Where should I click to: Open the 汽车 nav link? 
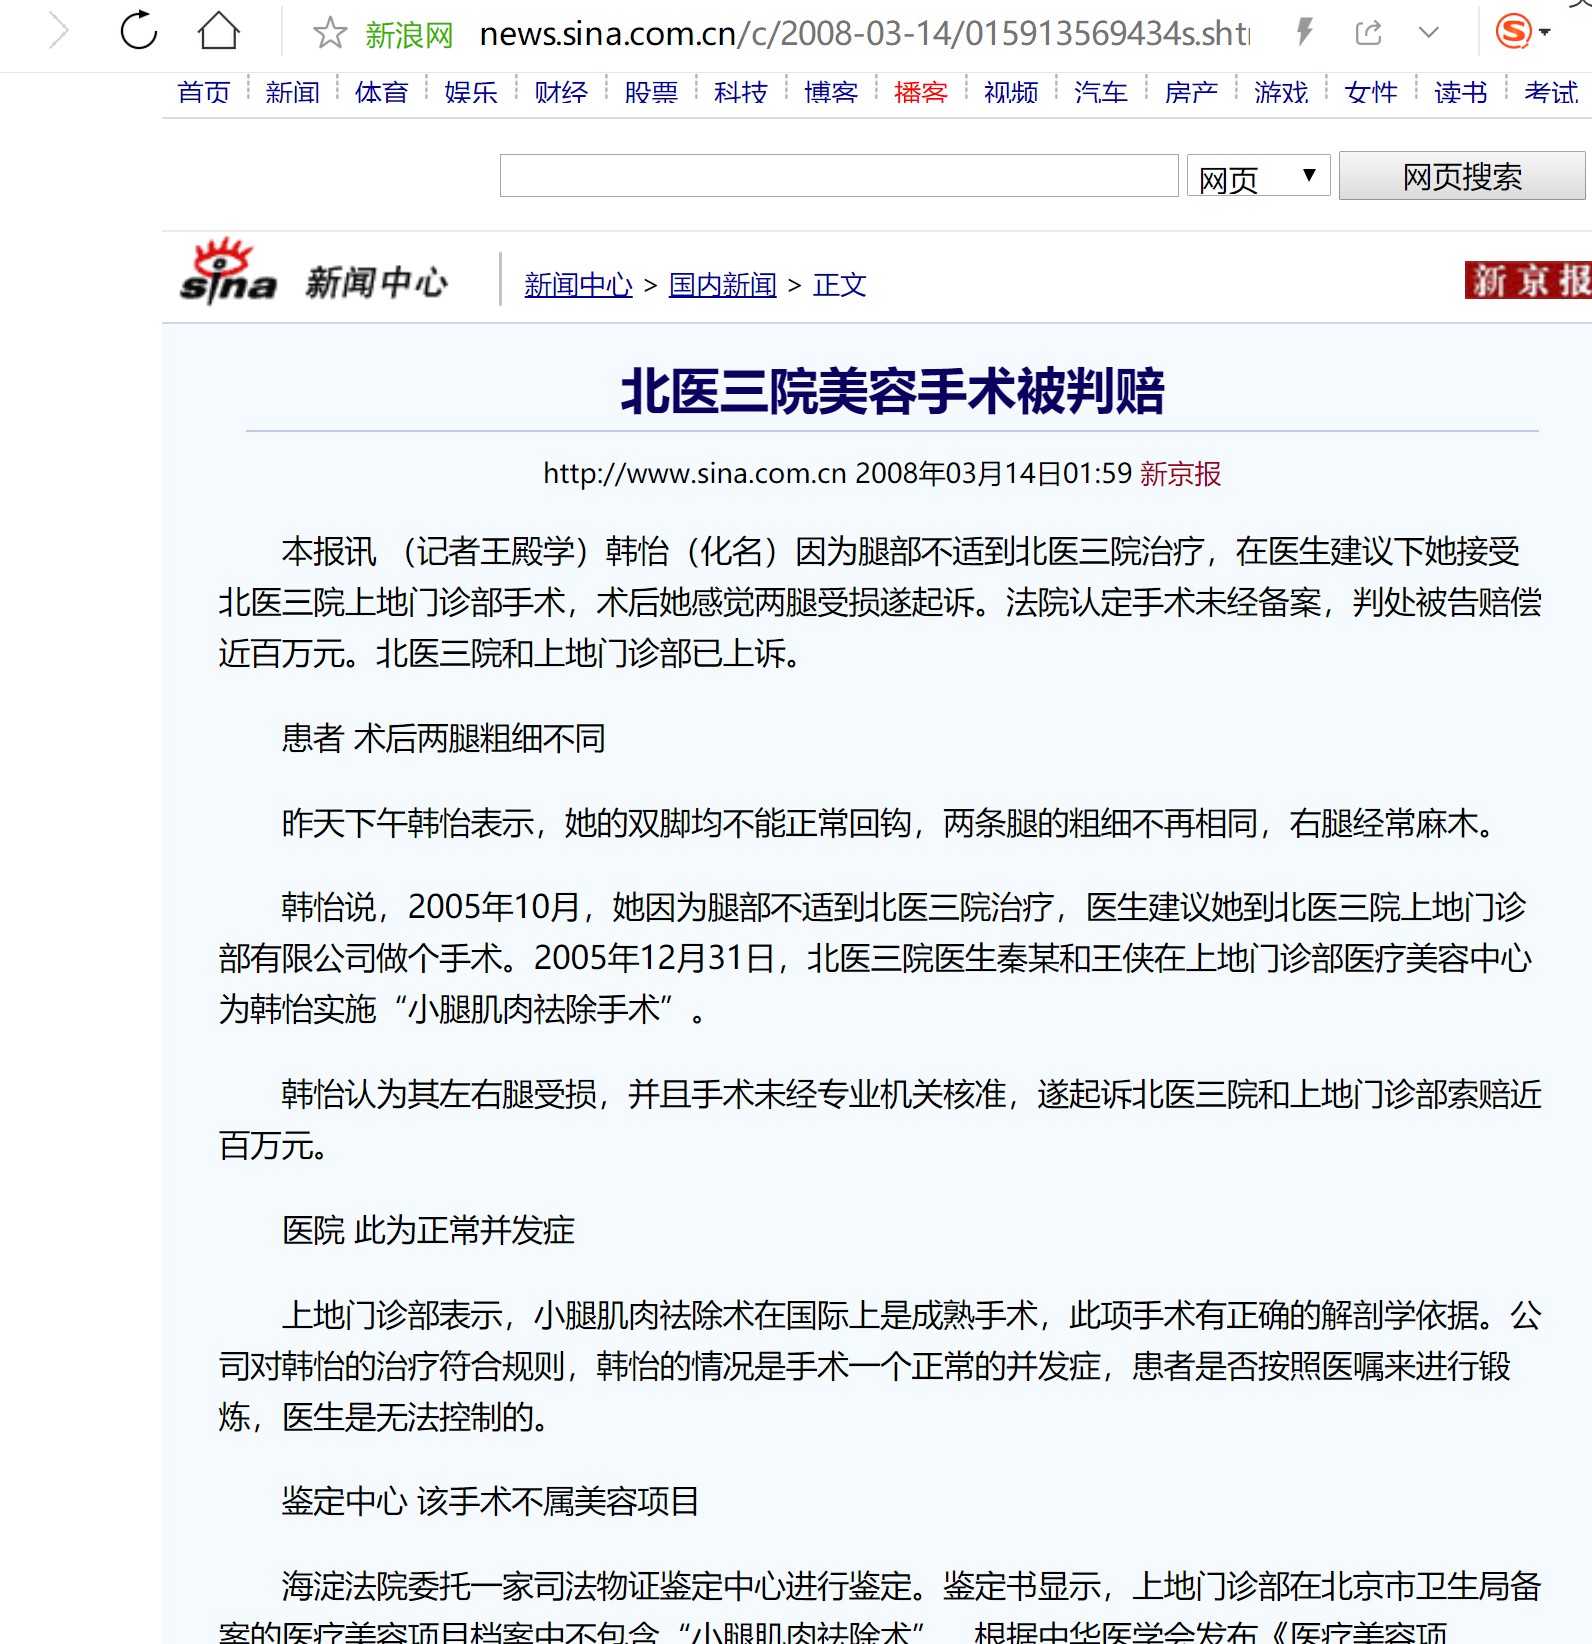[1101, 93]
